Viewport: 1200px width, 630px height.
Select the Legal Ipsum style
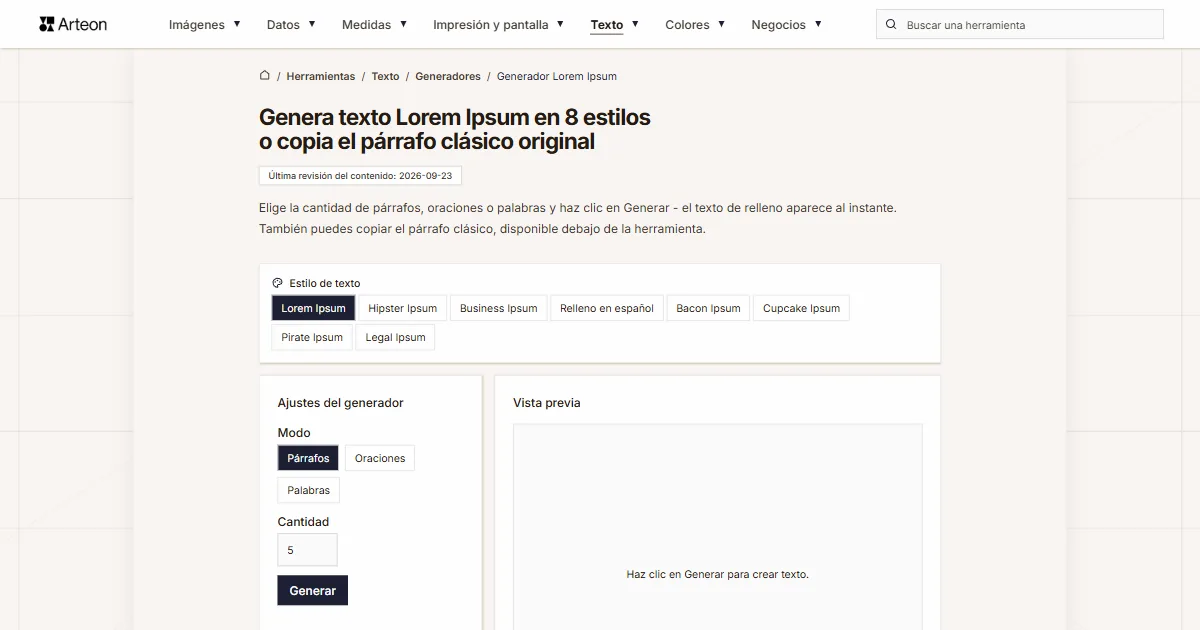(x=395, y=337)
